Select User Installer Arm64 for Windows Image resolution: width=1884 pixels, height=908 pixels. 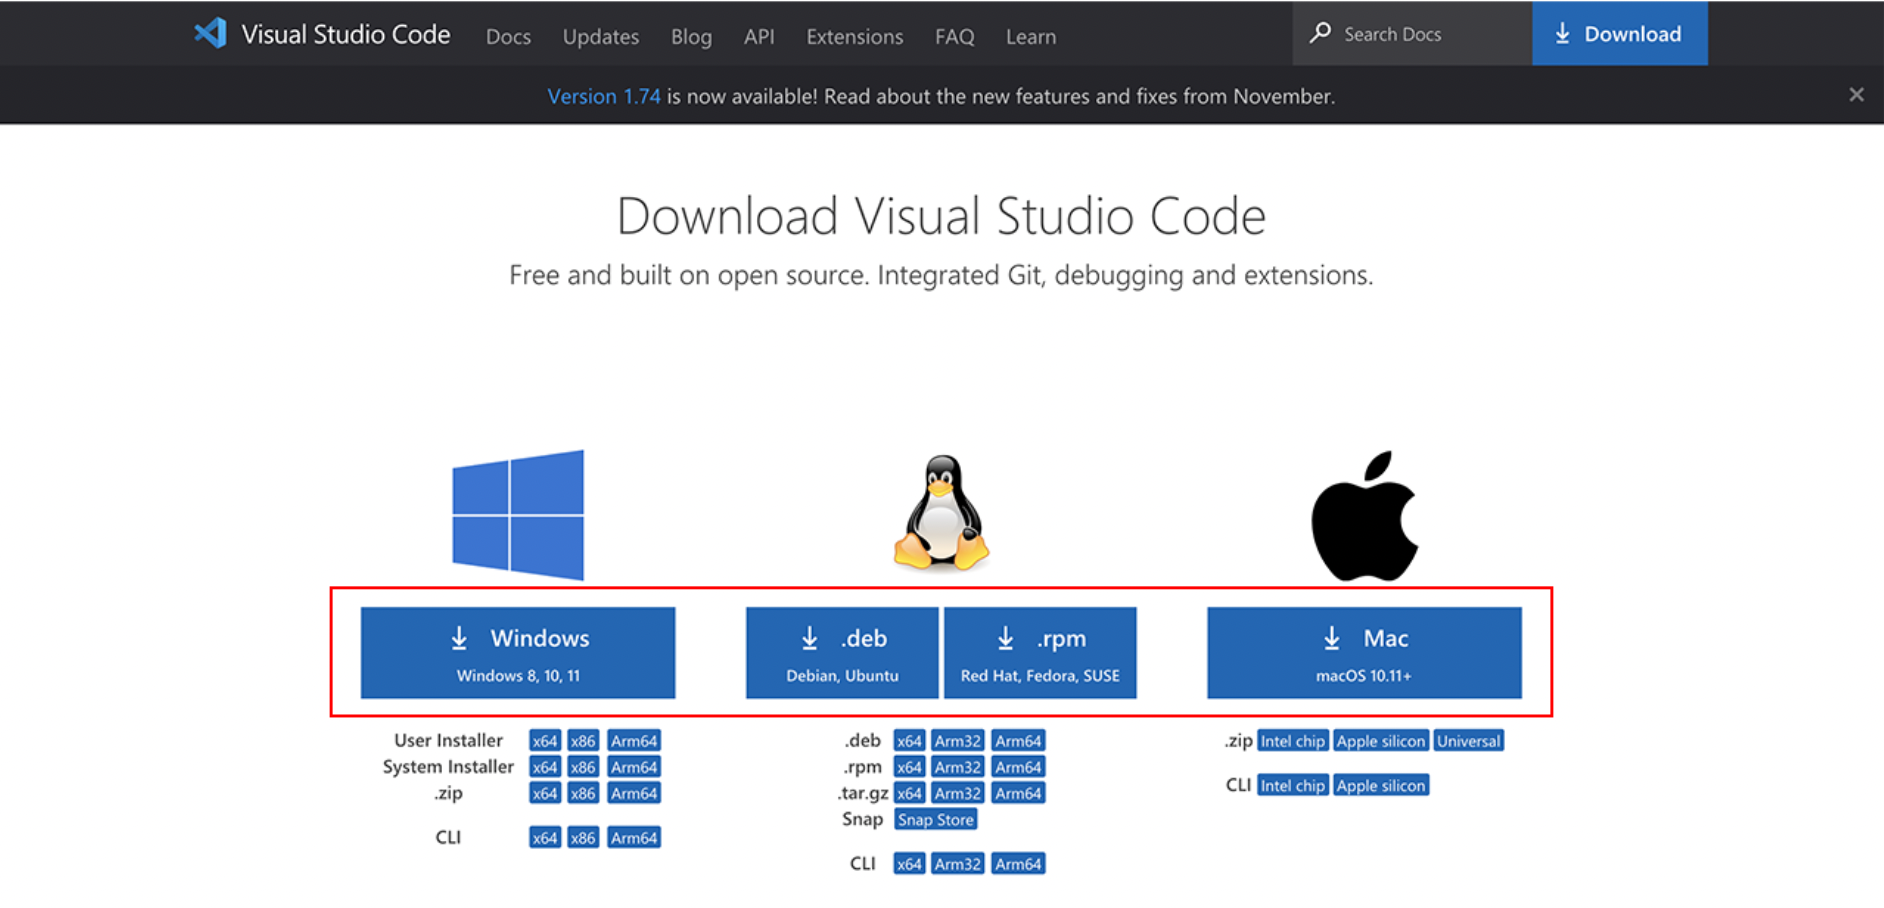[x=634, y=741]
